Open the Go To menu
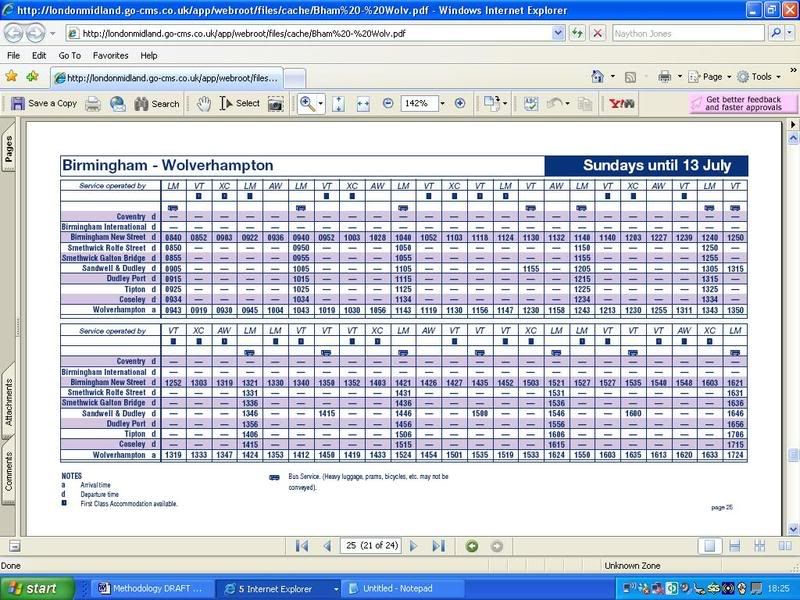The width and height of the screenshot is (800, 600). [69, 56]
